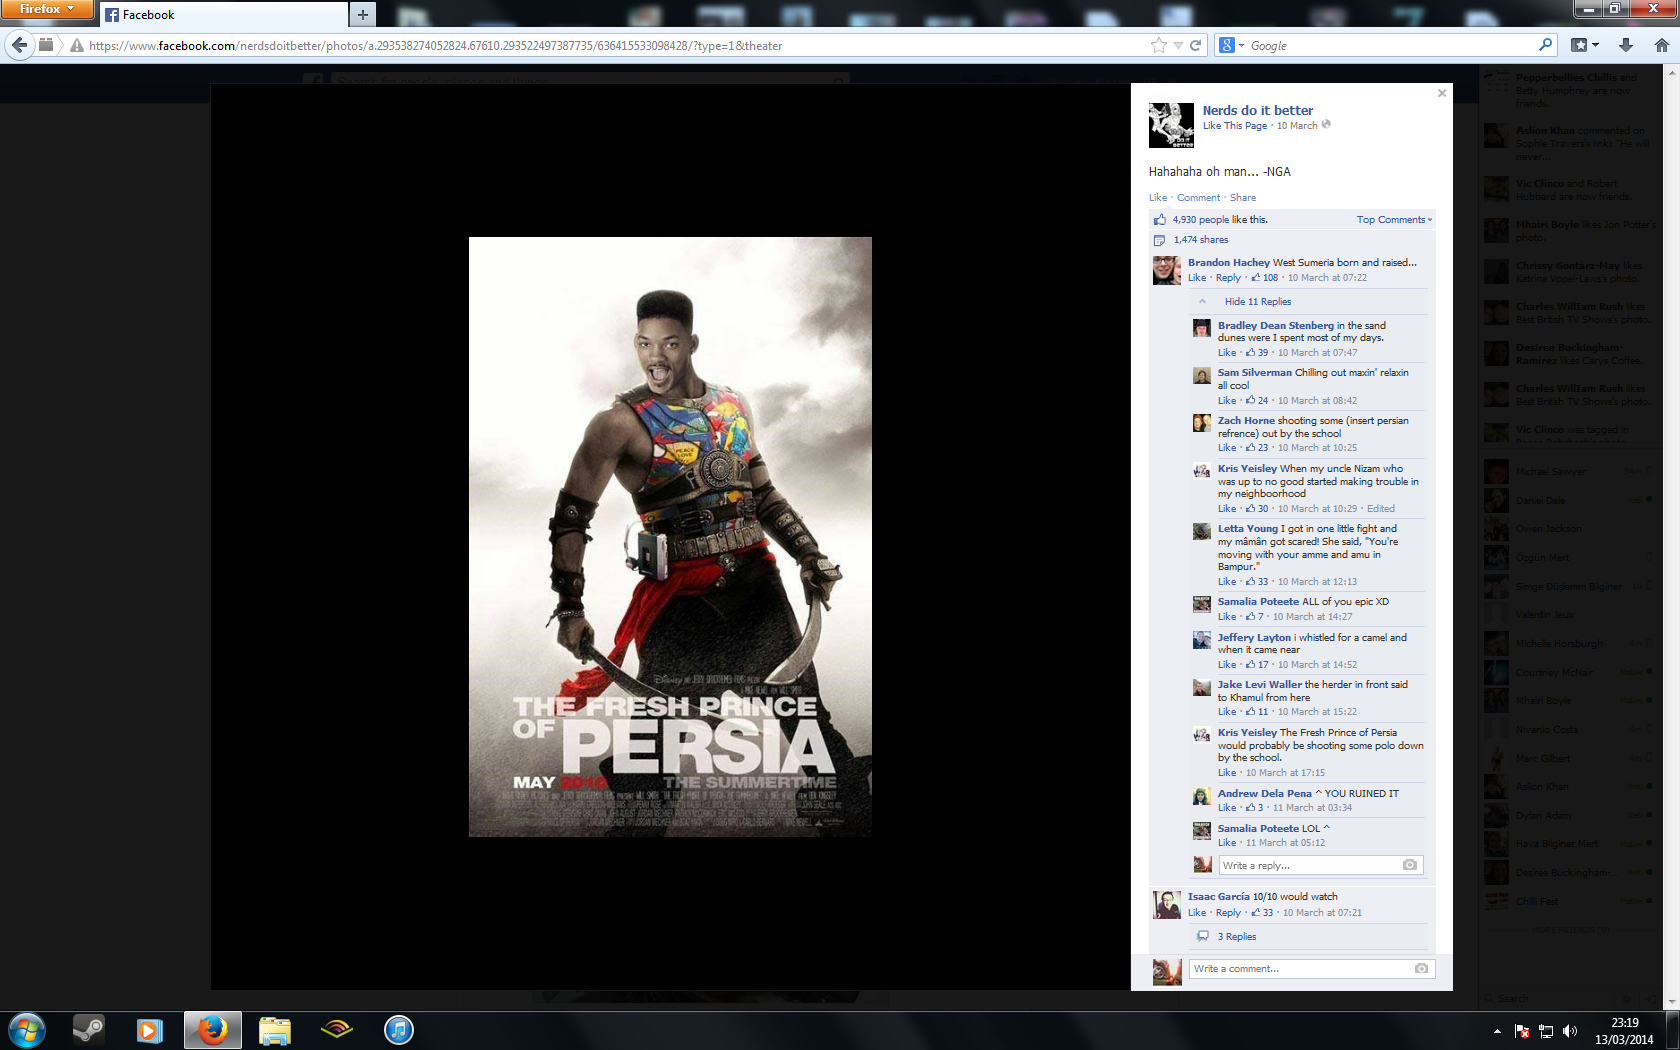Viewport: 1680px width, 1050px height.
Task: Open Isaac Garcia's profile
Action: 1218,897
